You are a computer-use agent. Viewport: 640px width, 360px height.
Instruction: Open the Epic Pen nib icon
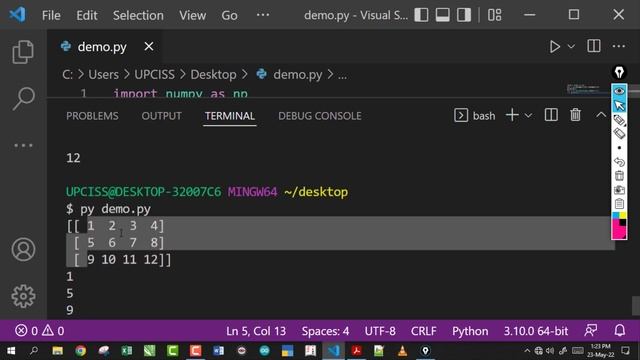click(619, 72)
